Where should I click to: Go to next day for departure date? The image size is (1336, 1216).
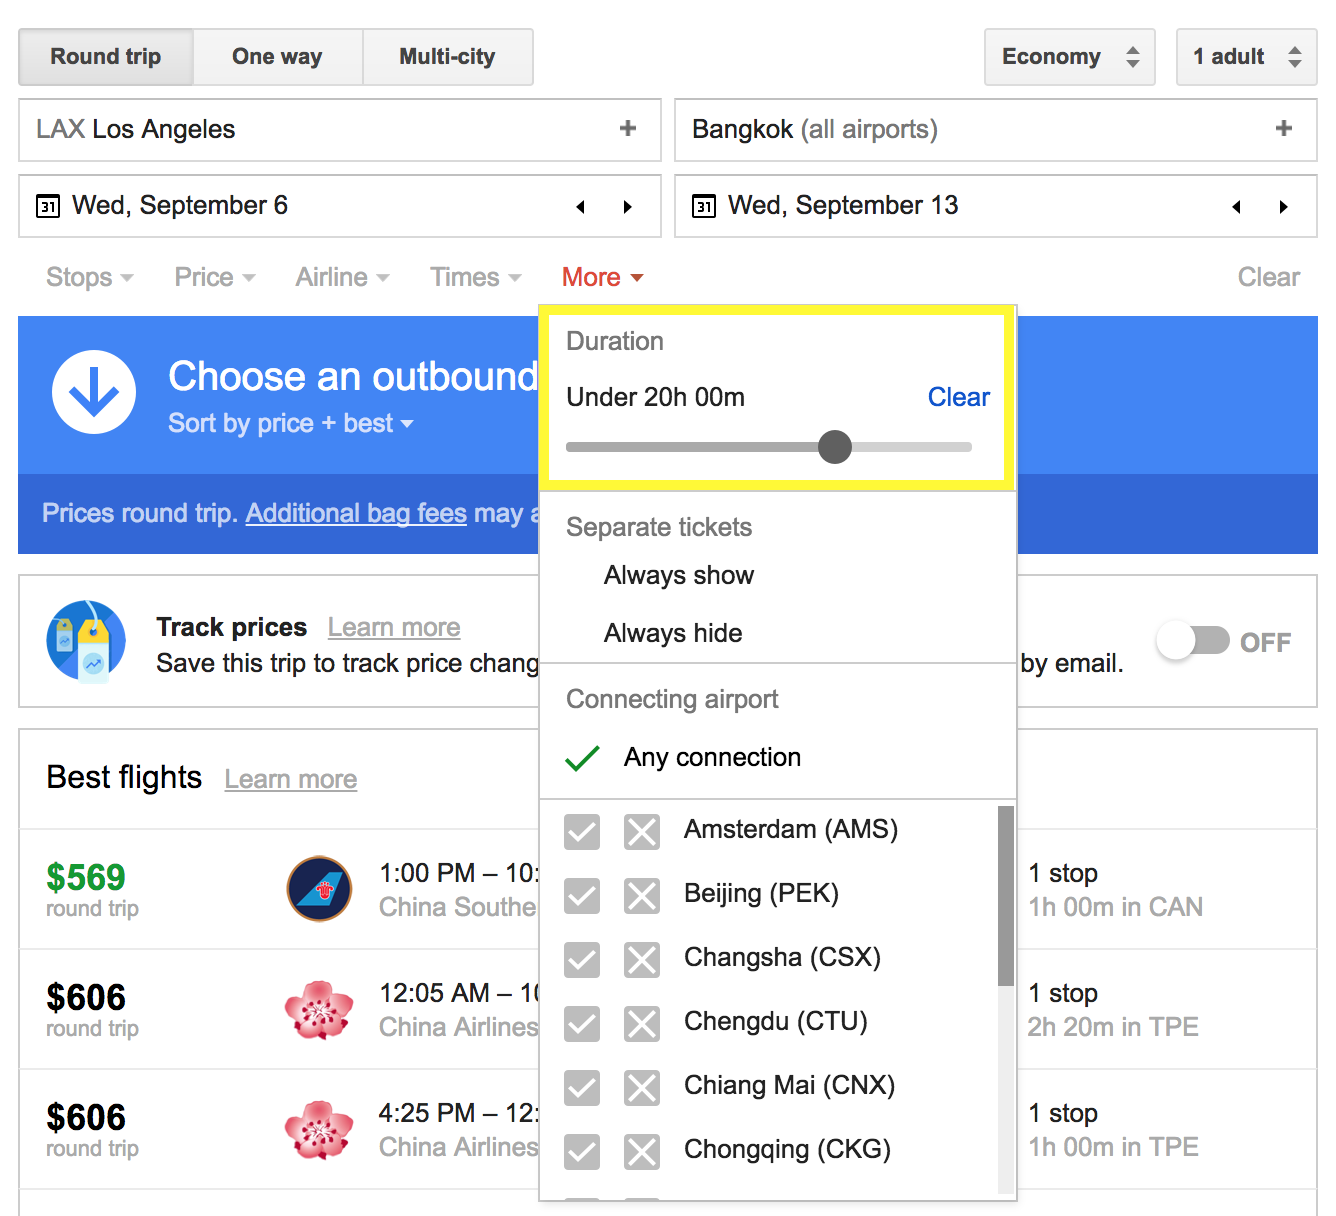pyautogui.click(x=628, y=207)
